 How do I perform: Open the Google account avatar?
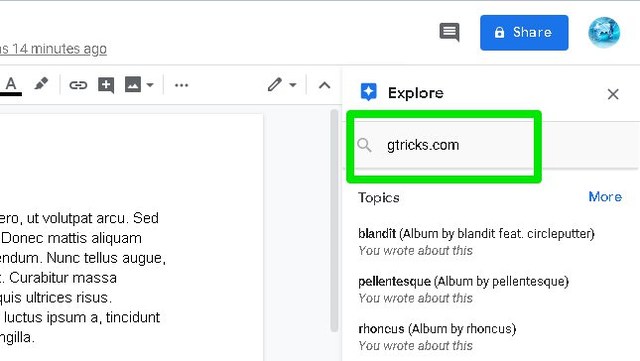(x=604, y=32)
